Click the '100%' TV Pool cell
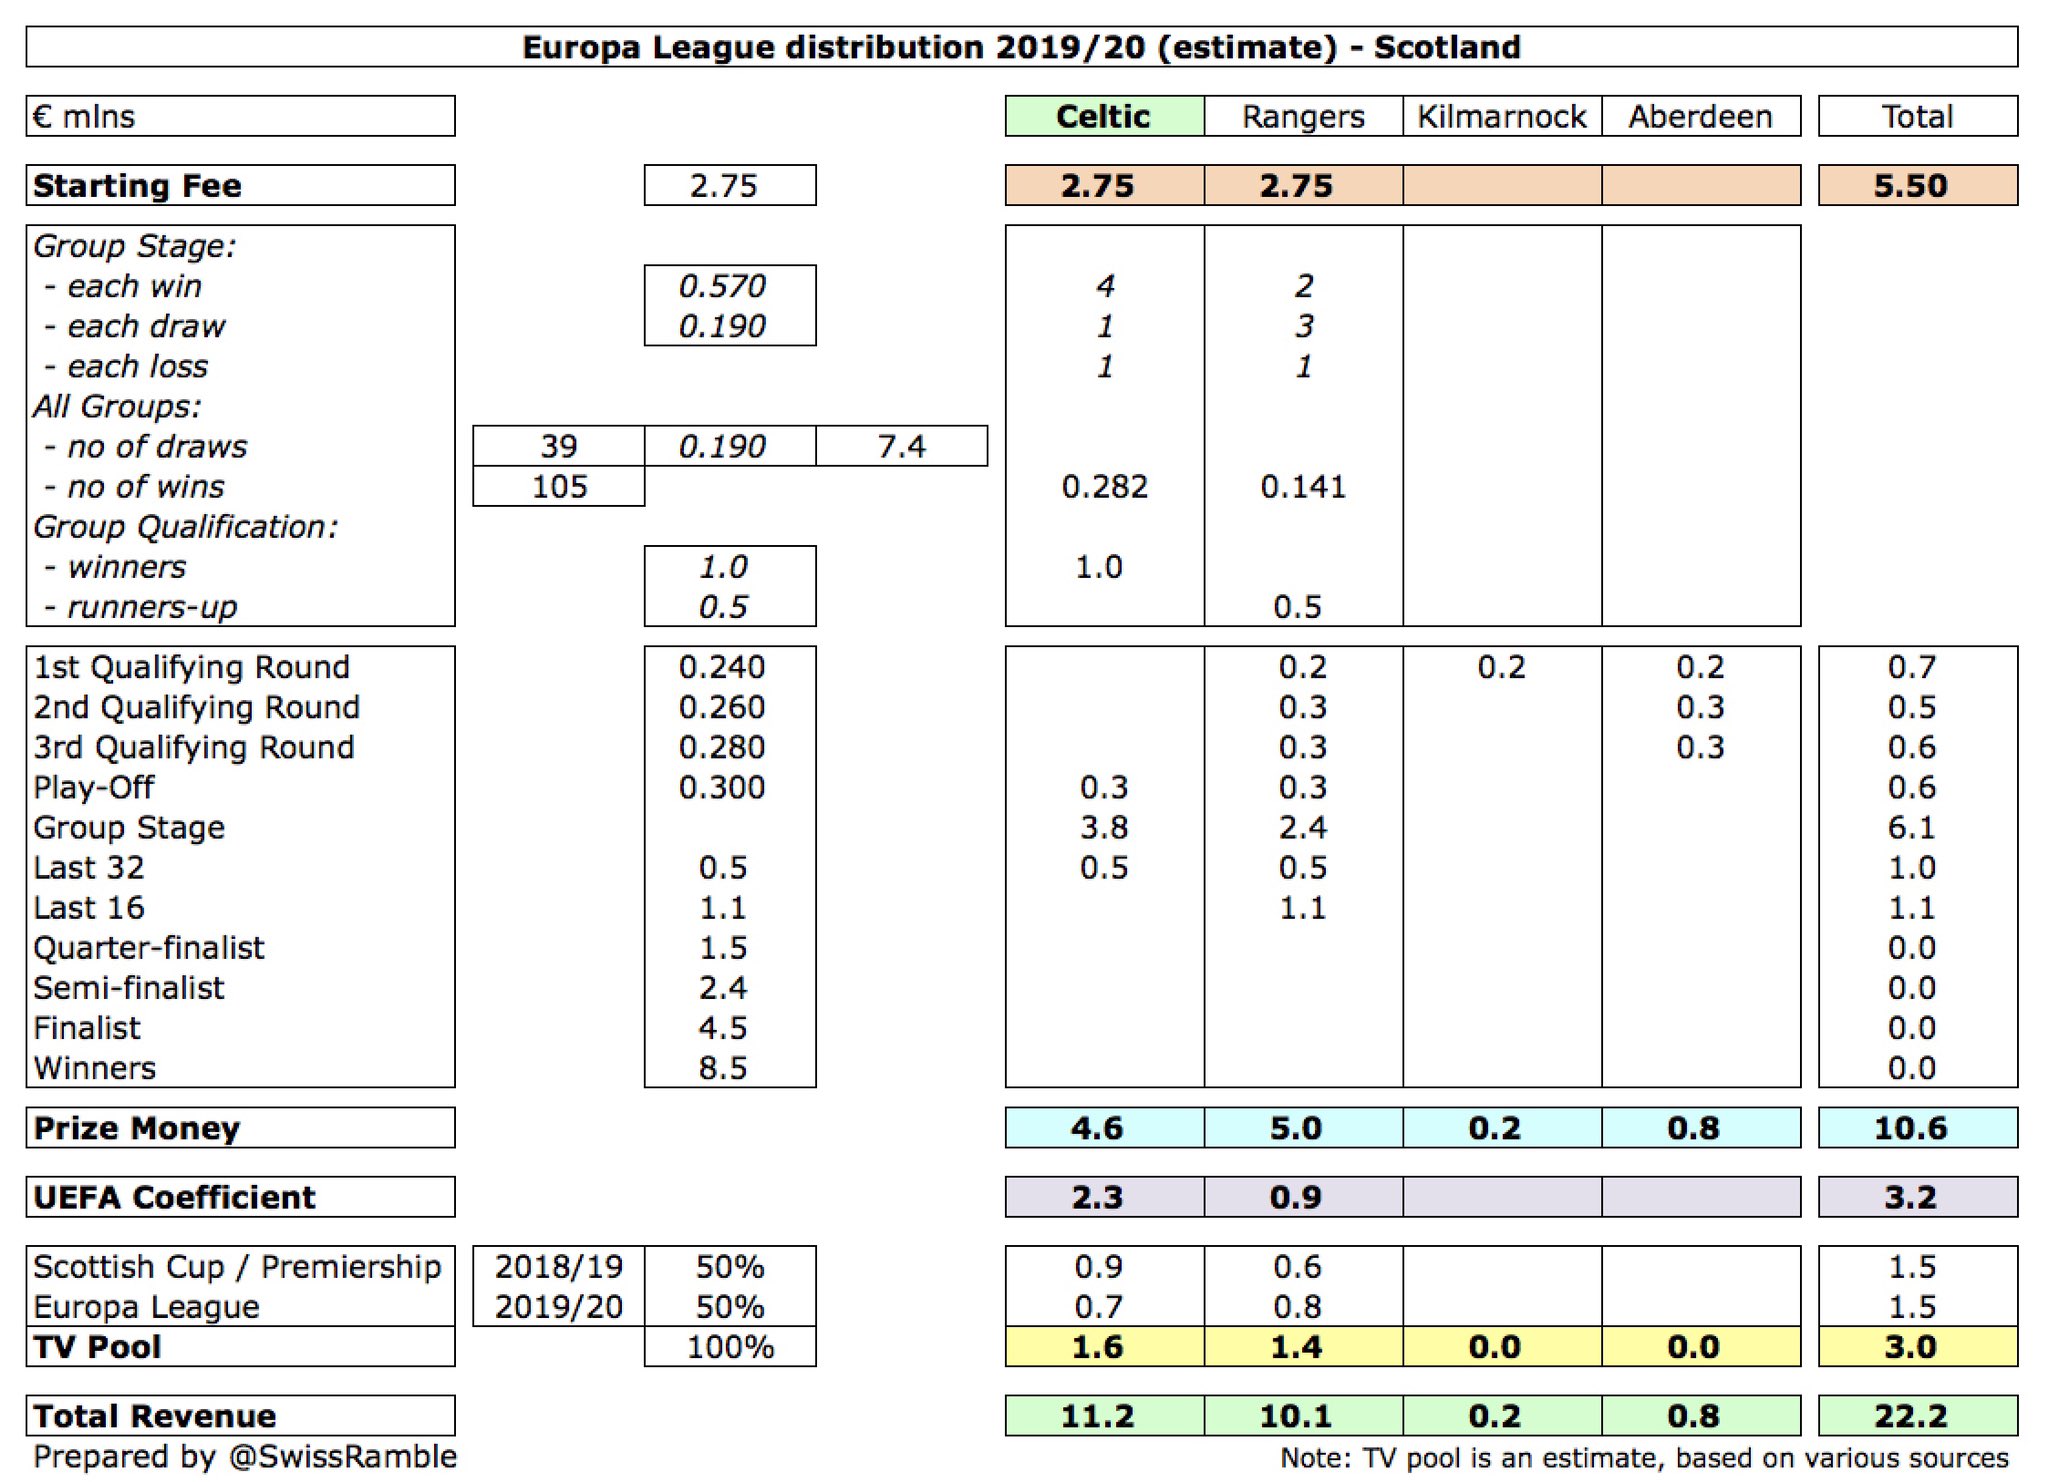The image size is (2048, 1482). point(730,1346)
